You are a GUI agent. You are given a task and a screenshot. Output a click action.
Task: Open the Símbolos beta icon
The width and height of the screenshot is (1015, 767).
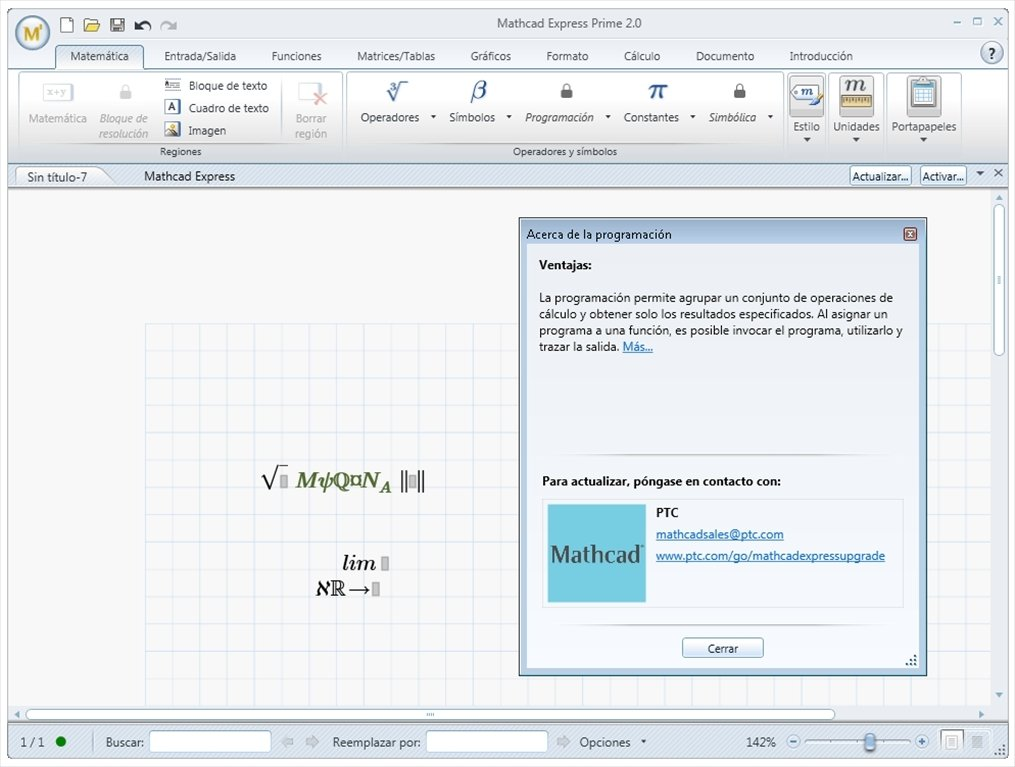[x=478, y=91]
